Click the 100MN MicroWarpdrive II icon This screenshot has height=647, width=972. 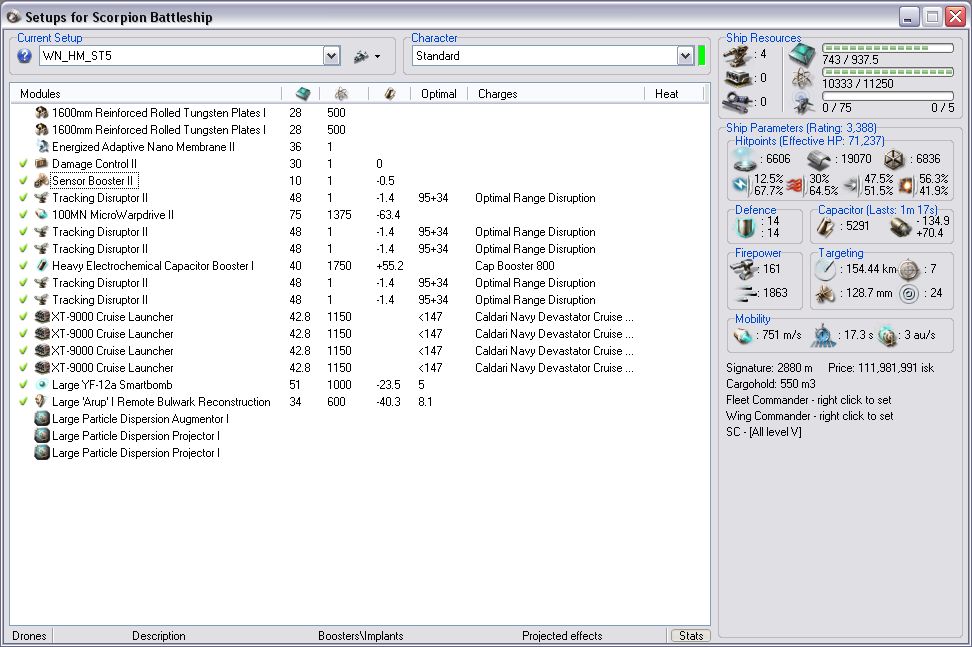(x=42, y=214)
